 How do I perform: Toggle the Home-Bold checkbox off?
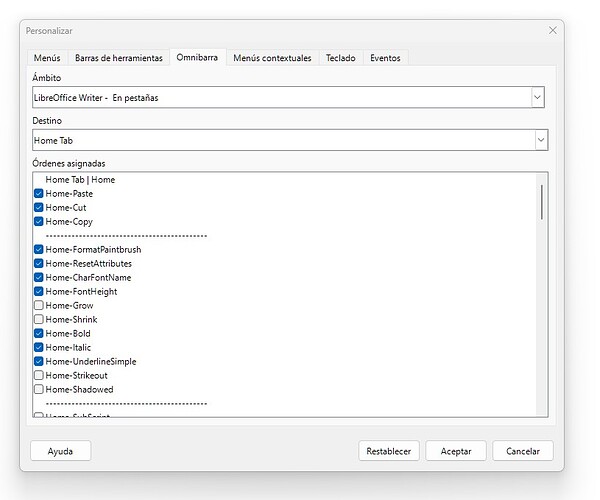tap(38, 334)
